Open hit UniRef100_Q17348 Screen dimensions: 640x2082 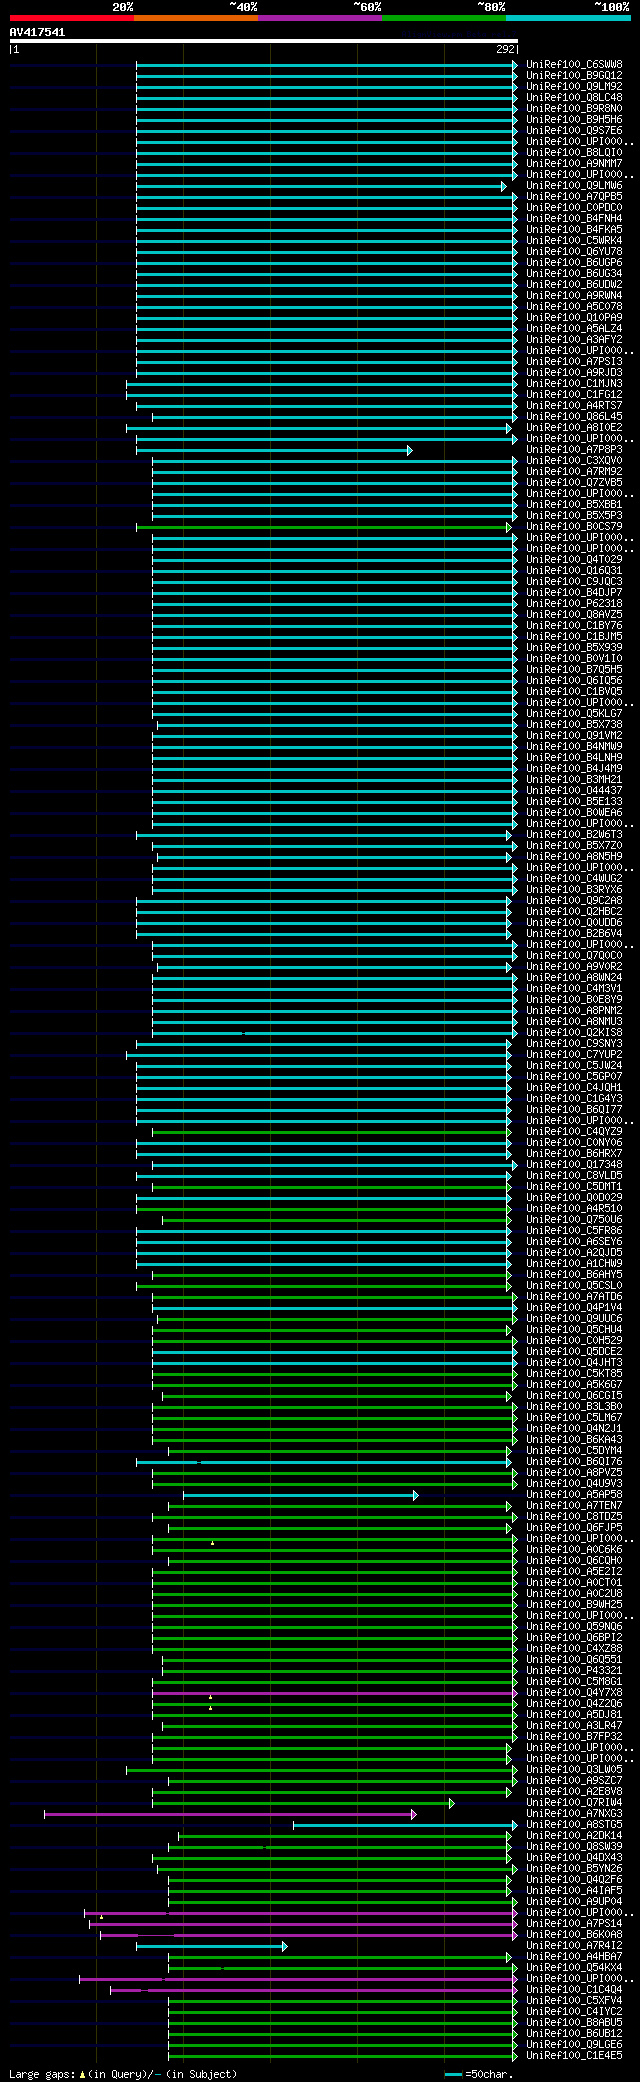click(x=574, y=1165)
